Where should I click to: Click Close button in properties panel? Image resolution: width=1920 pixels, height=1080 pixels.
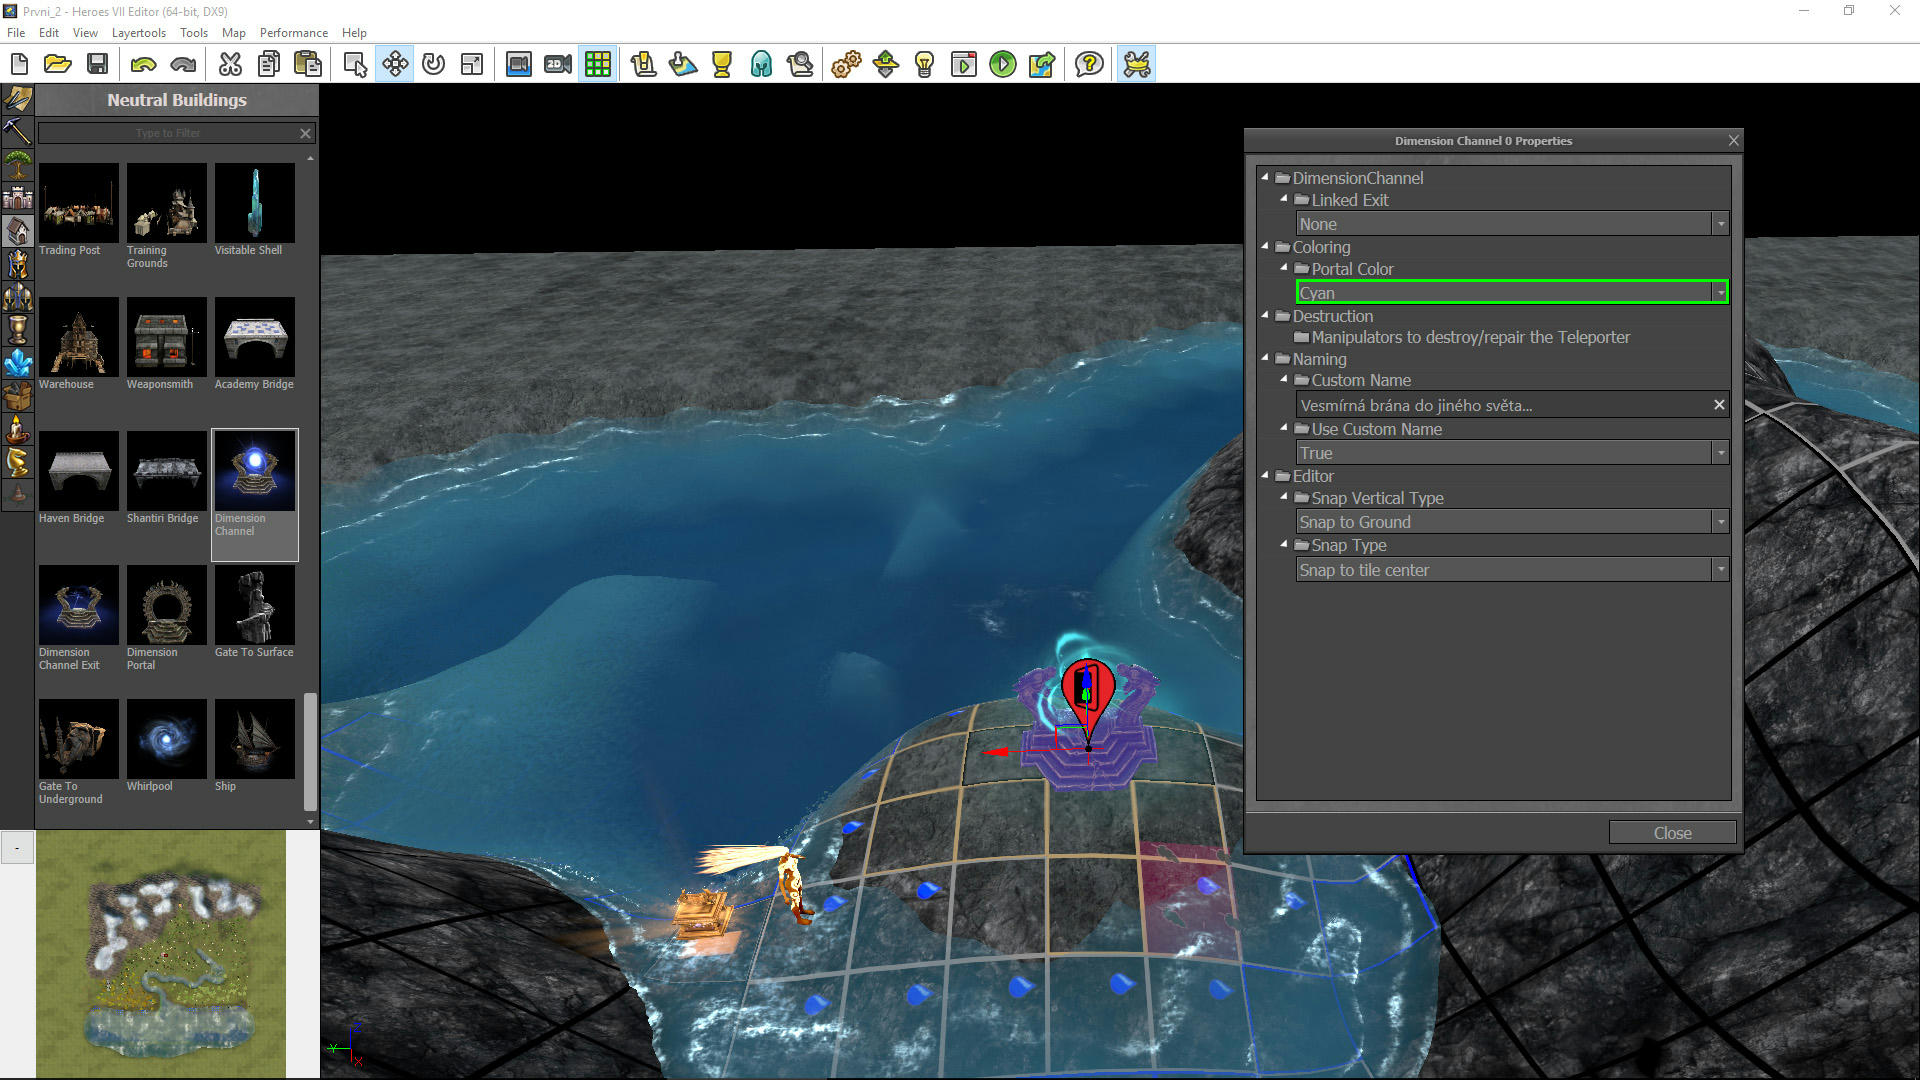click(x=1673, y=832)
